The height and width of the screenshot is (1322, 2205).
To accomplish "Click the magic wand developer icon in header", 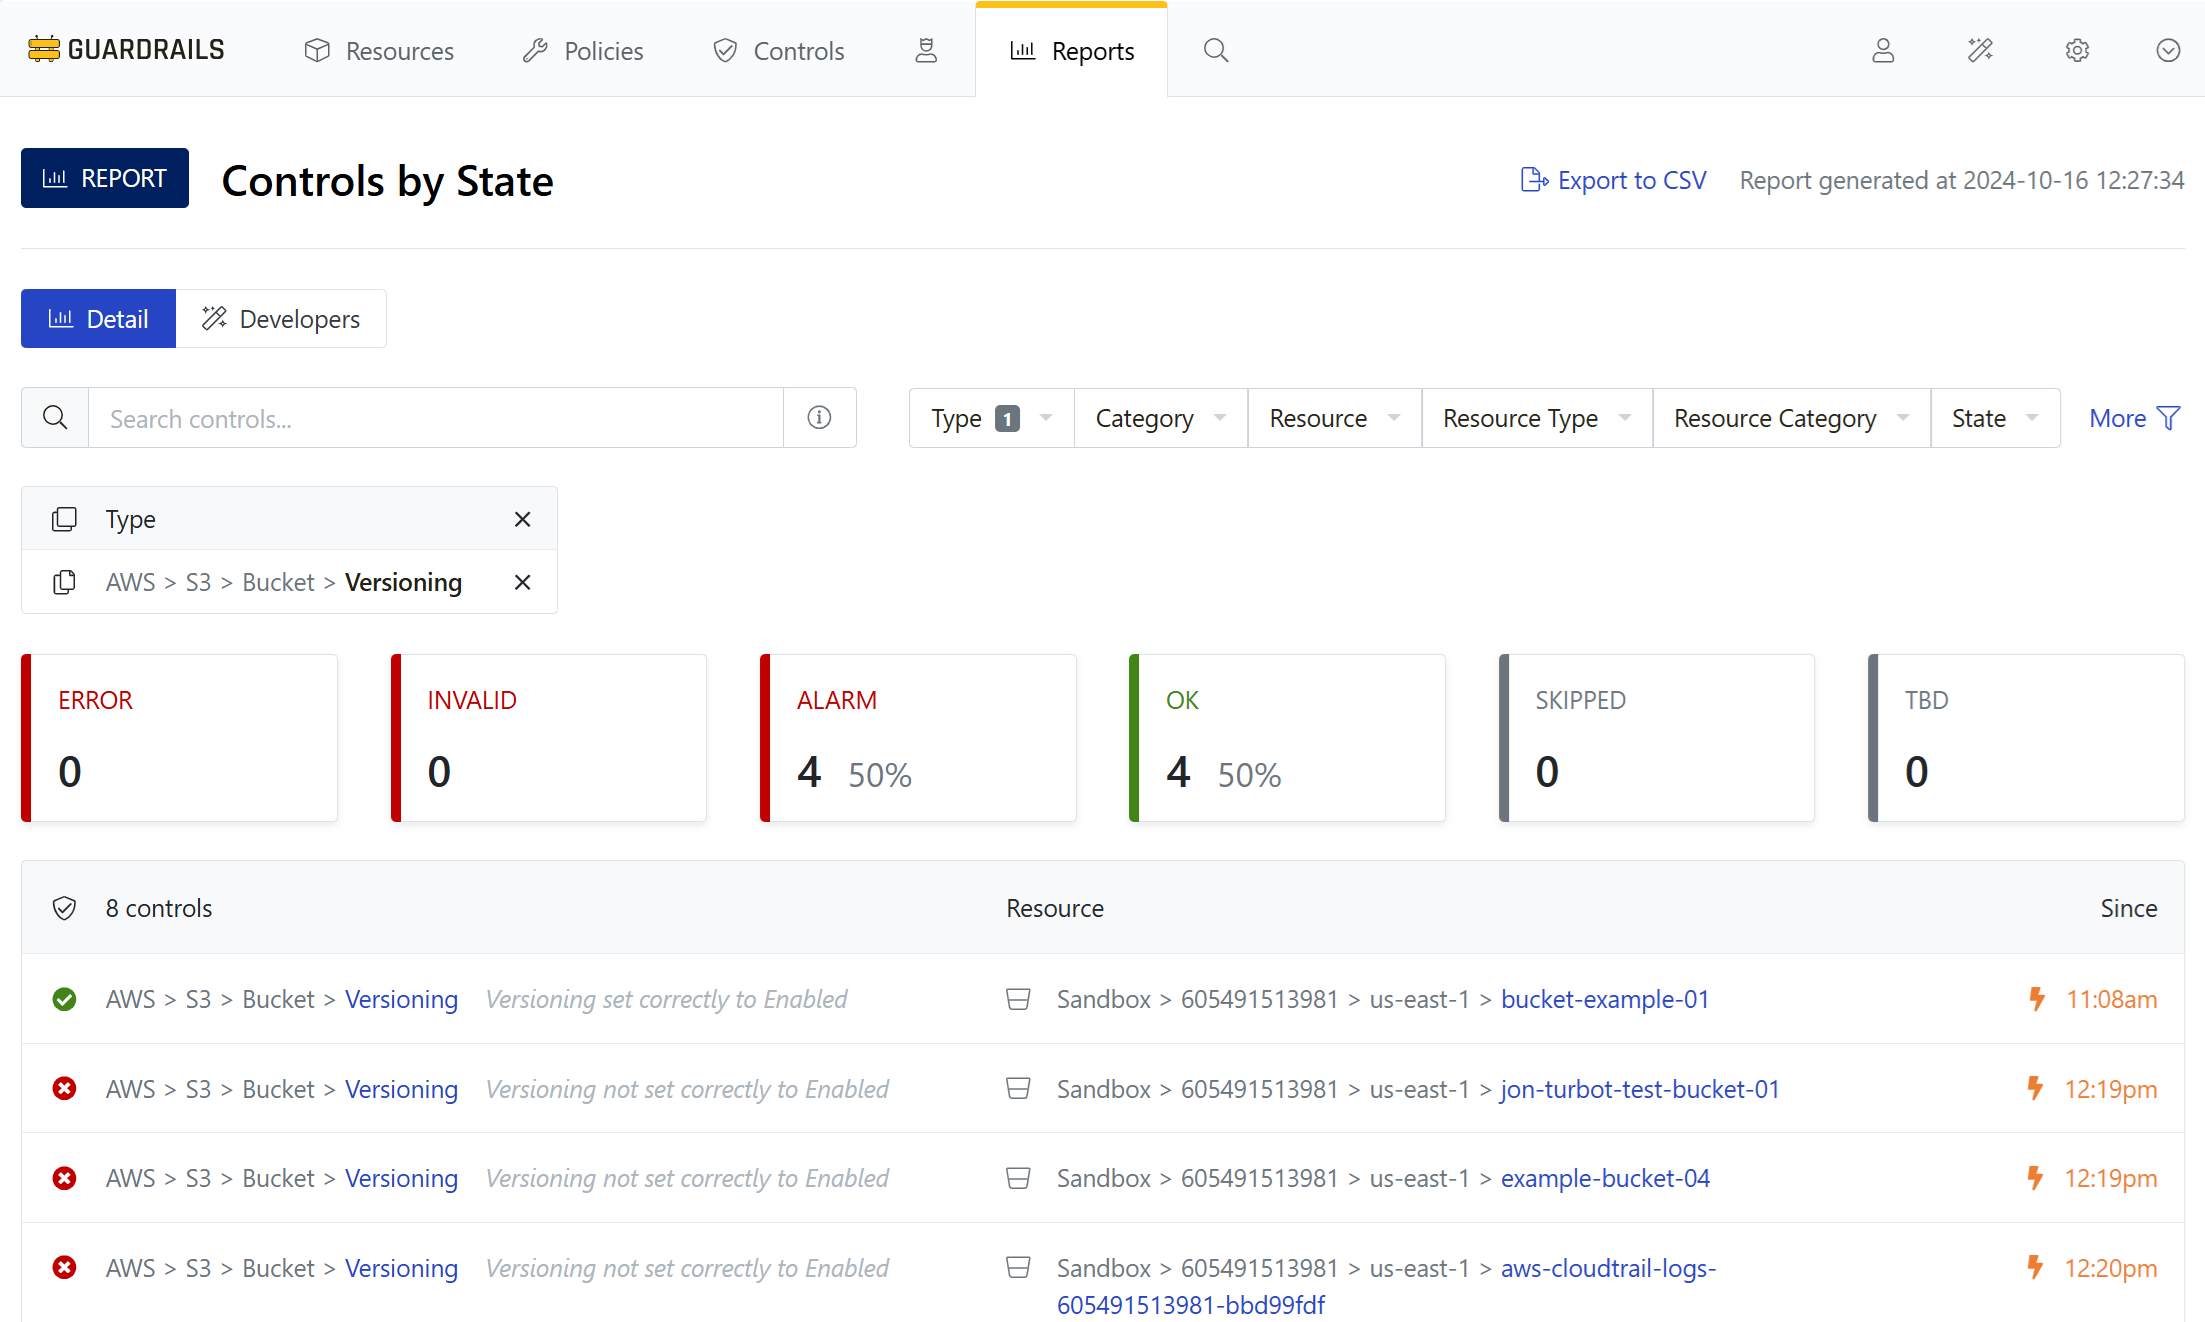I will point(1980,50).
